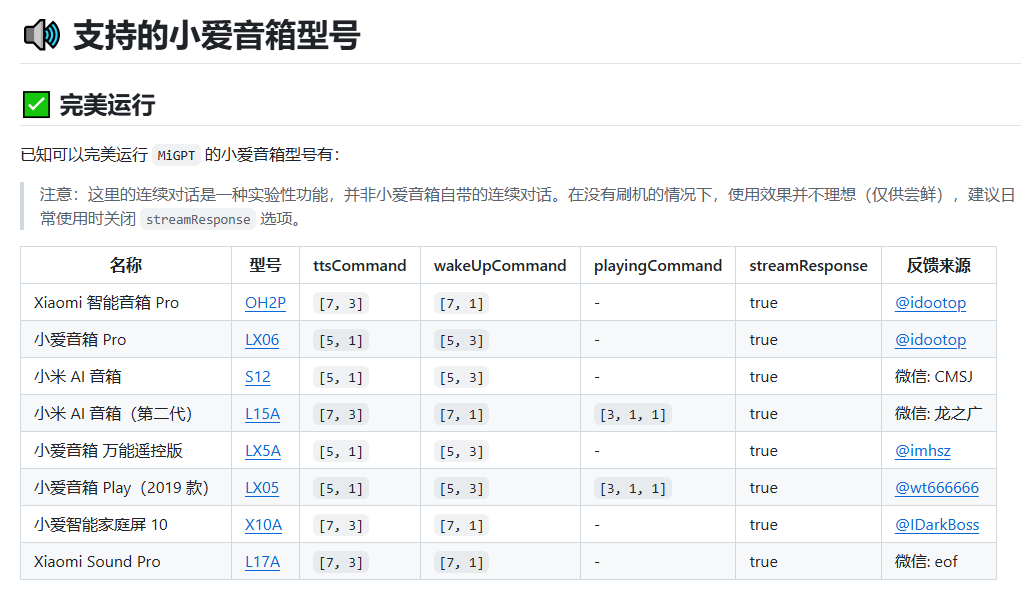
Task: Select the 支持的小爱音箱型号 heading
Action: pyautogui.click(x=217, y=35)
